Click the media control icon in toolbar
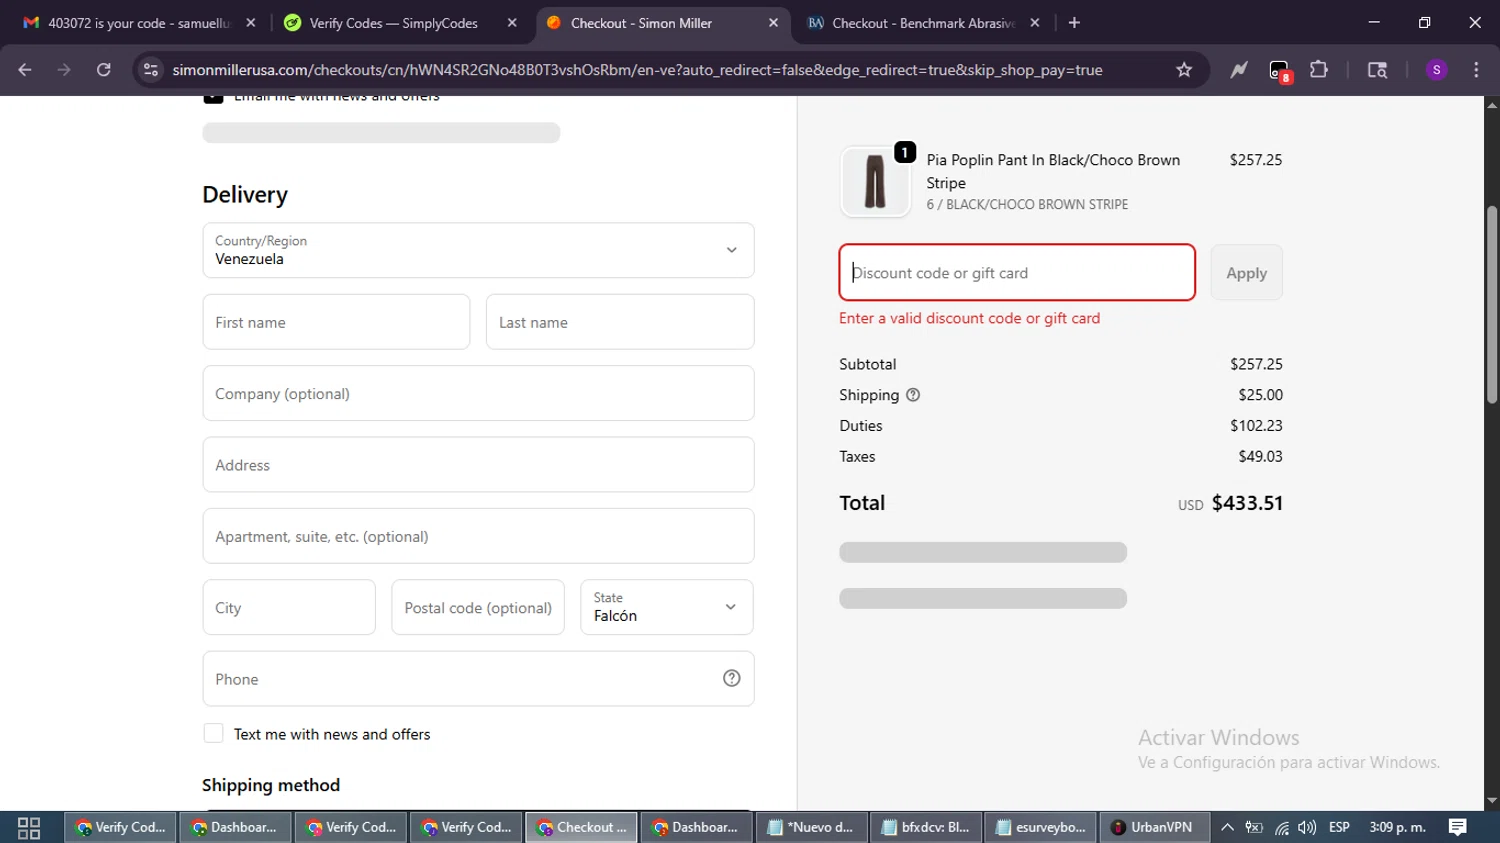Image resolution: width=1500 pixels, height=843 pixels. click(x=1377, y=70)
